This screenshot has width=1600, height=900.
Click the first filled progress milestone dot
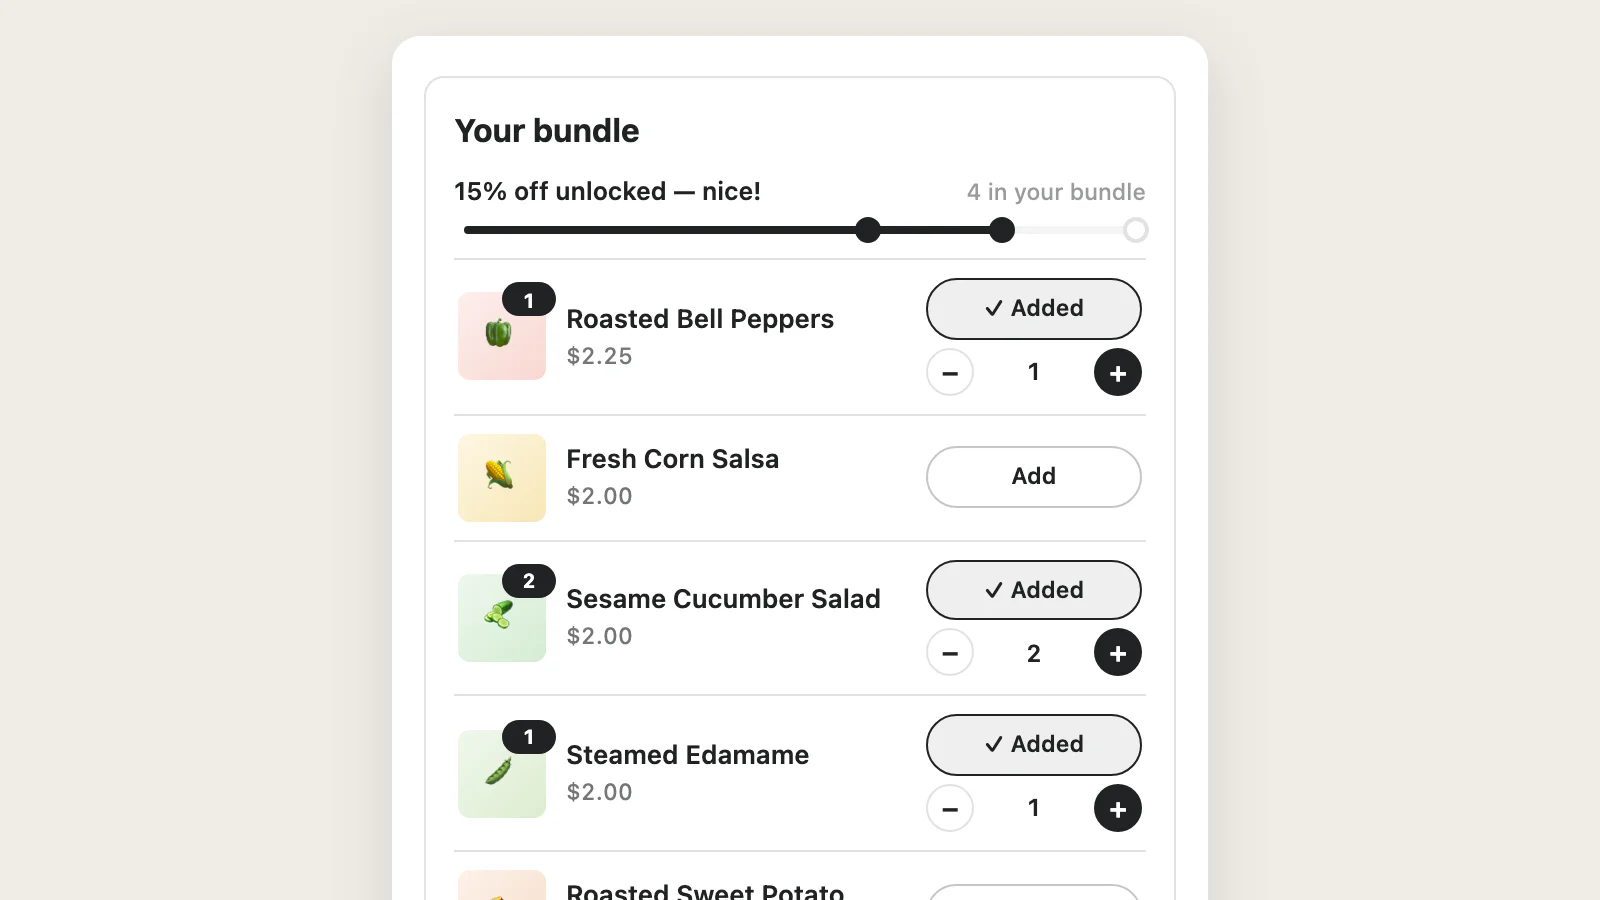coord(868,230)
